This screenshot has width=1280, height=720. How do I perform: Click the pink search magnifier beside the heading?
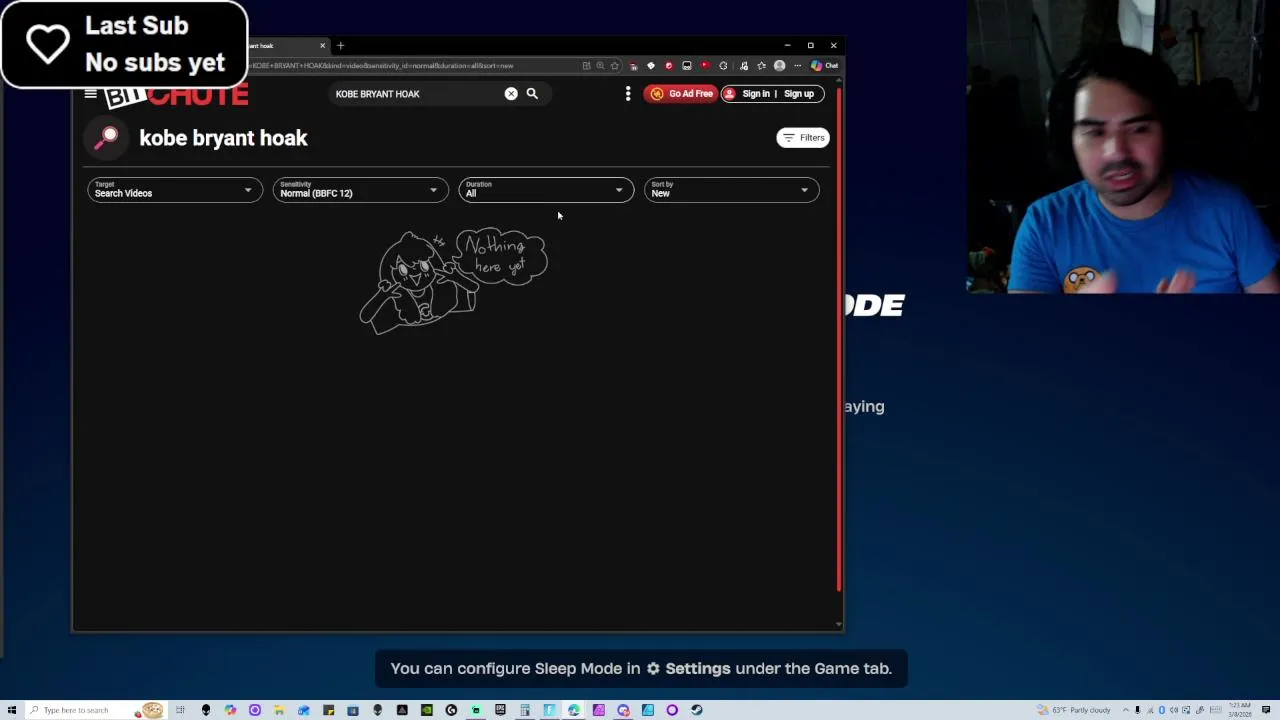[107, 138]
